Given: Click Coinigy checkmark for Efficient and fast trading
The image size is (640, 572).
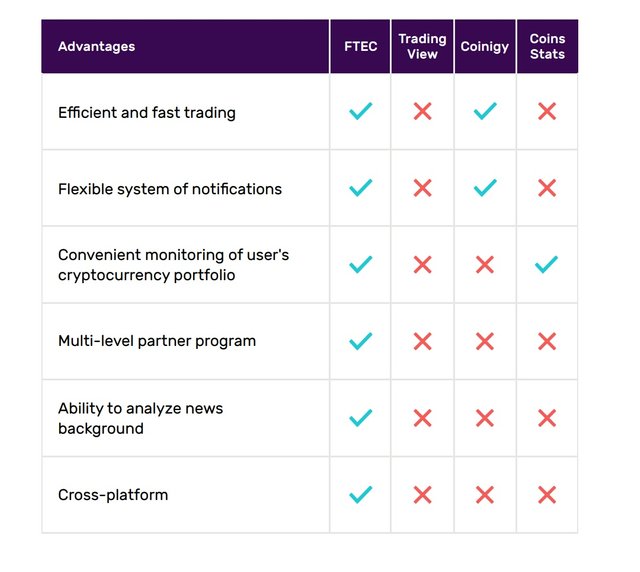Looking at the screenshot, I should (485, 111).
